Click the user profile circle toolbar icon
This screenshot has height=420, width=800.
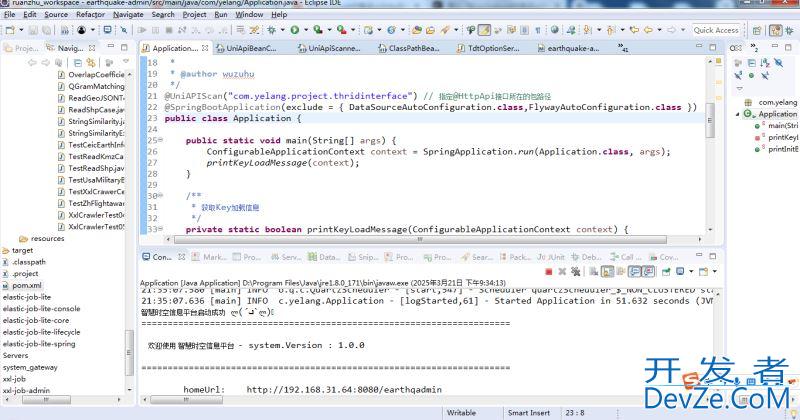click(x=82, y=30)
